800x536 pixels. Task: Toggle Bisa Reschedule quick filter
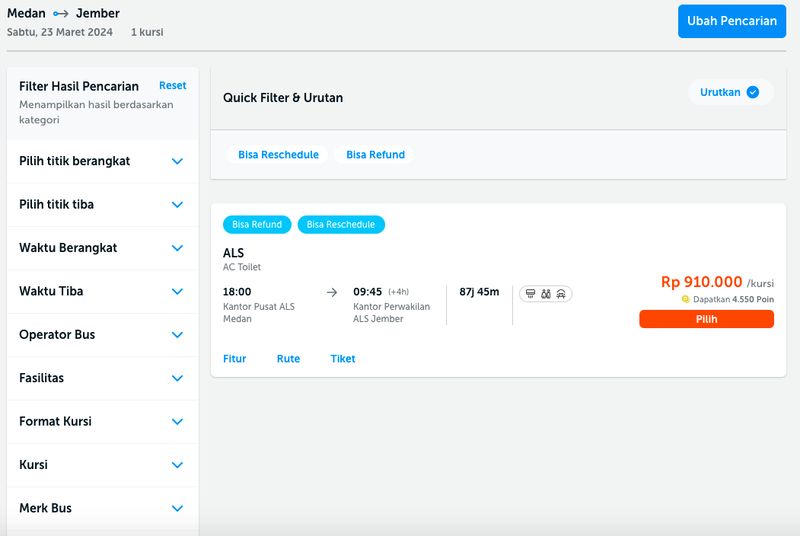278,155
